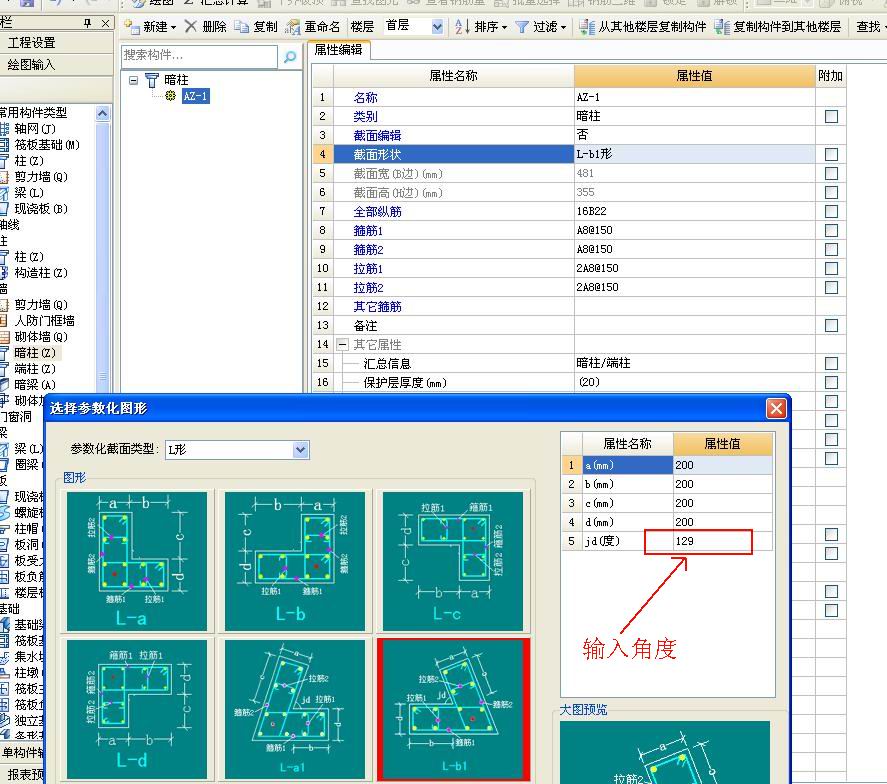Open the 工程设置 panel section
This screenshot has height=784, width=887.
32,42
